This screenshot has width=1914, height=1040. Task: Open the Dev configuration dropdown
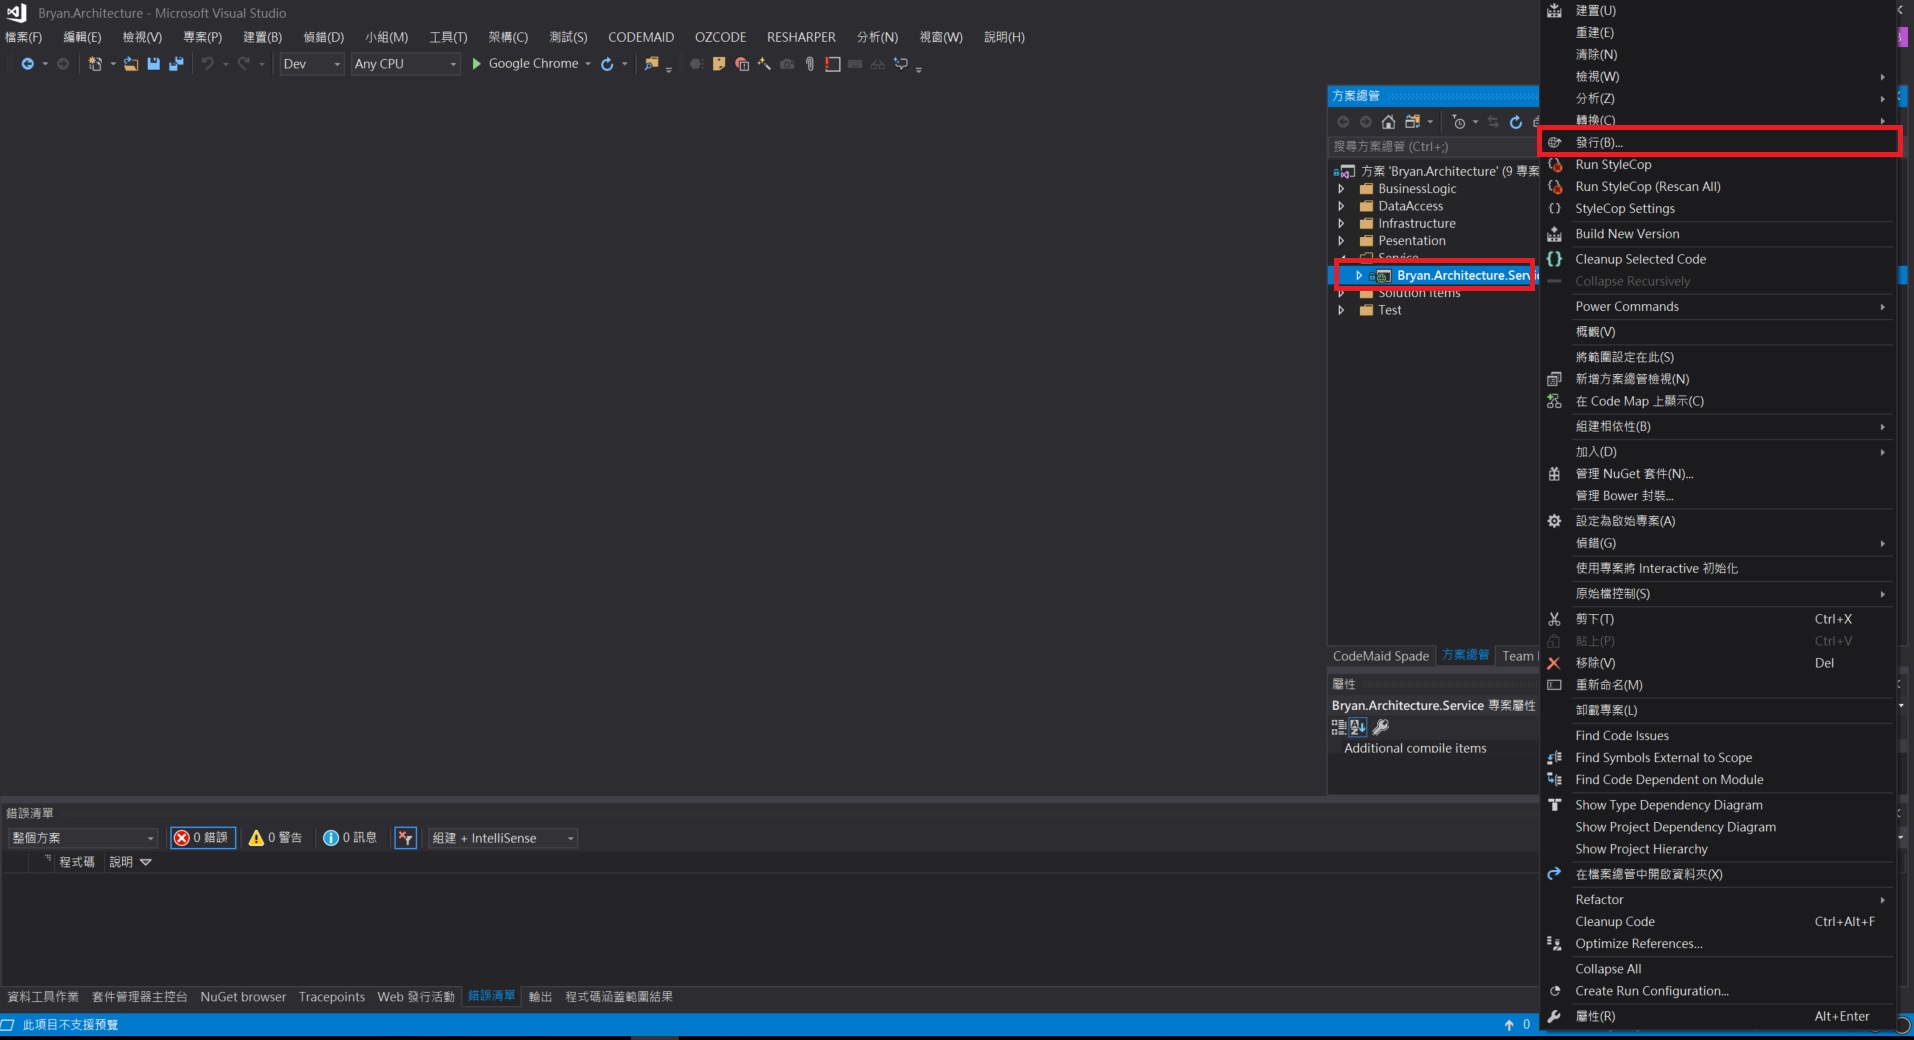click(x=311, y=64)
